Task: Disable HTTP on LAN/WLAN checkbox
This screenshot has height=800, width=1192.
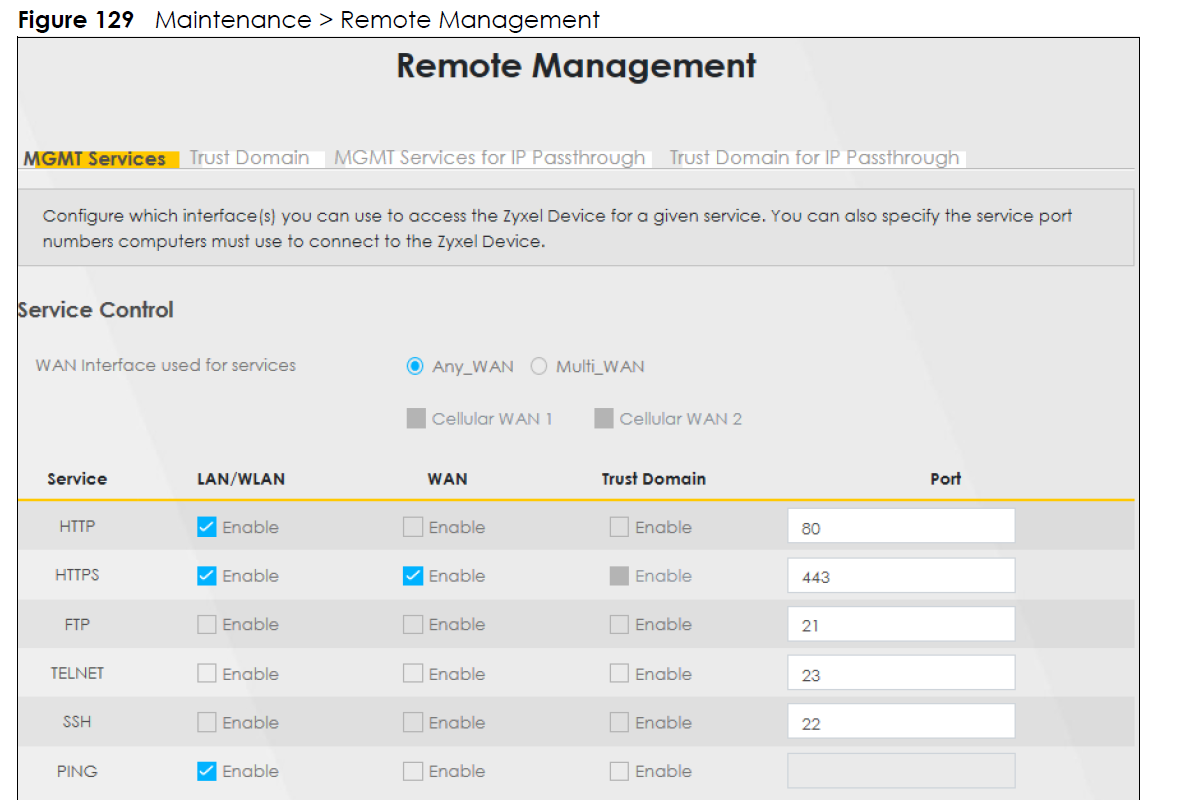Action: [x=207, y=527]
